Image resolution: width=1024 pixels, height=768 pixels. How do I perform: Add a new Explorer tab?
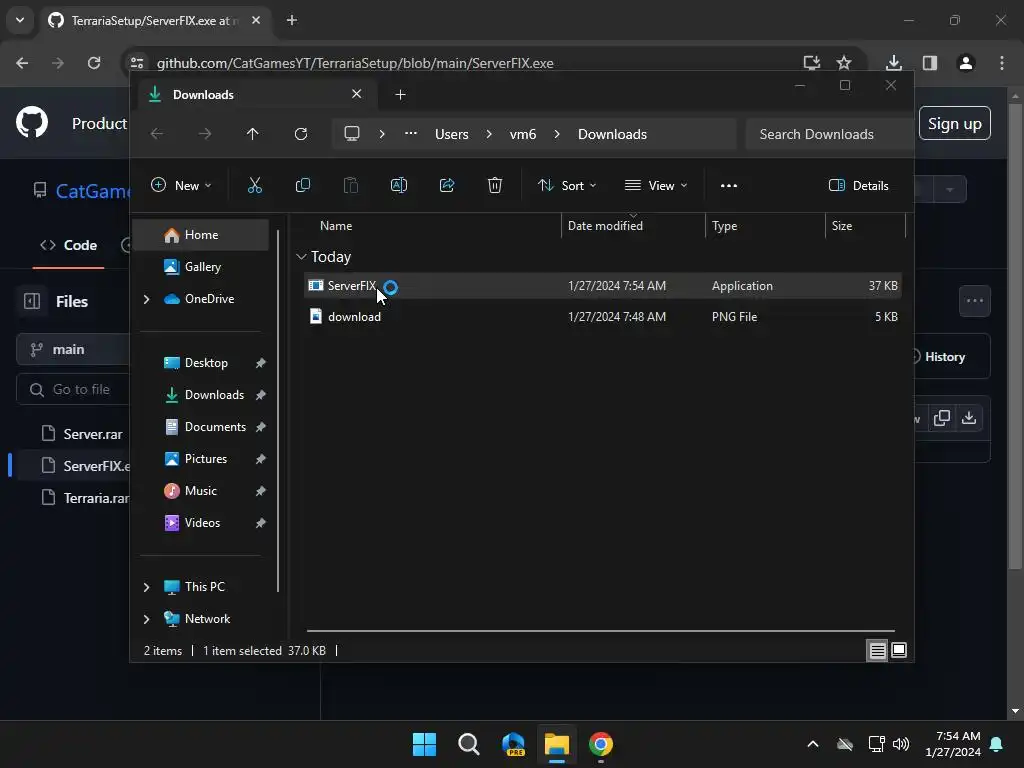coord(400,95)
